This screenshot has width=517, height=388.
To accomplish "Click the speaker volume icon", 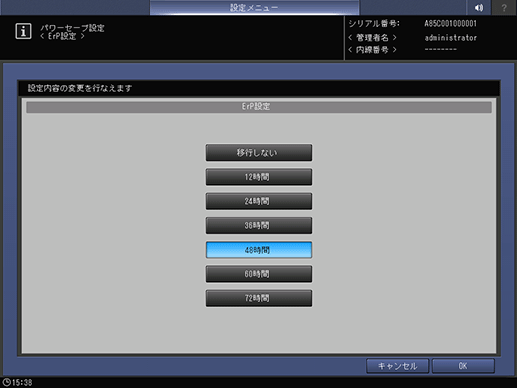I will 479,7.
